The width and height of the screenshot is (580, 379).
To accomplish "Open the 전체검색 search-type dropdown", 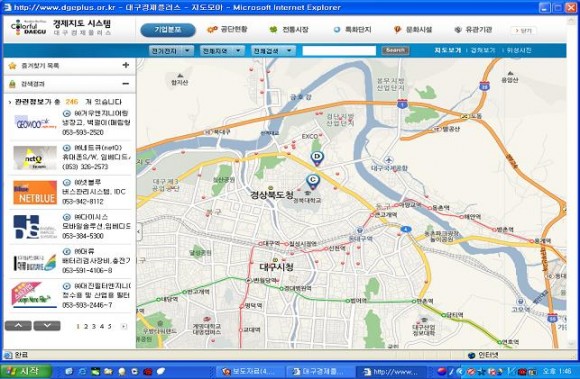I will pos(273,51).
